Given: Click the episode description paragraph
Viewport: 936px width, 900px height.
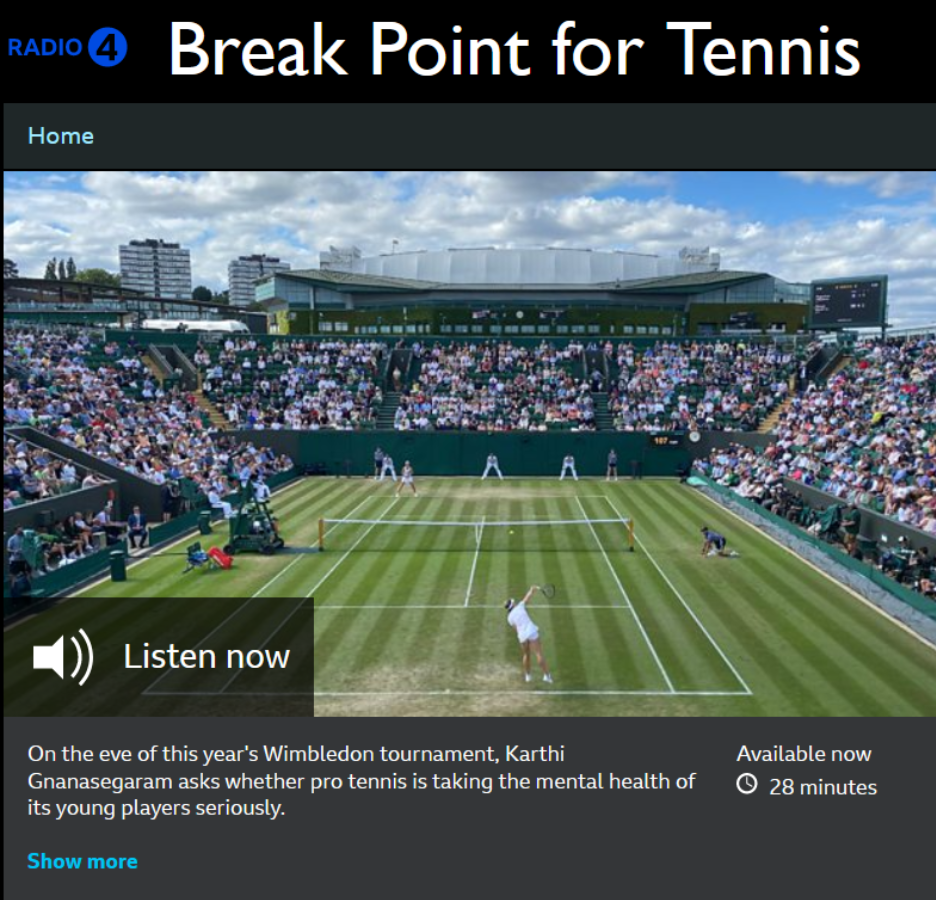Looking at the screenshot, I should point(361,781).
